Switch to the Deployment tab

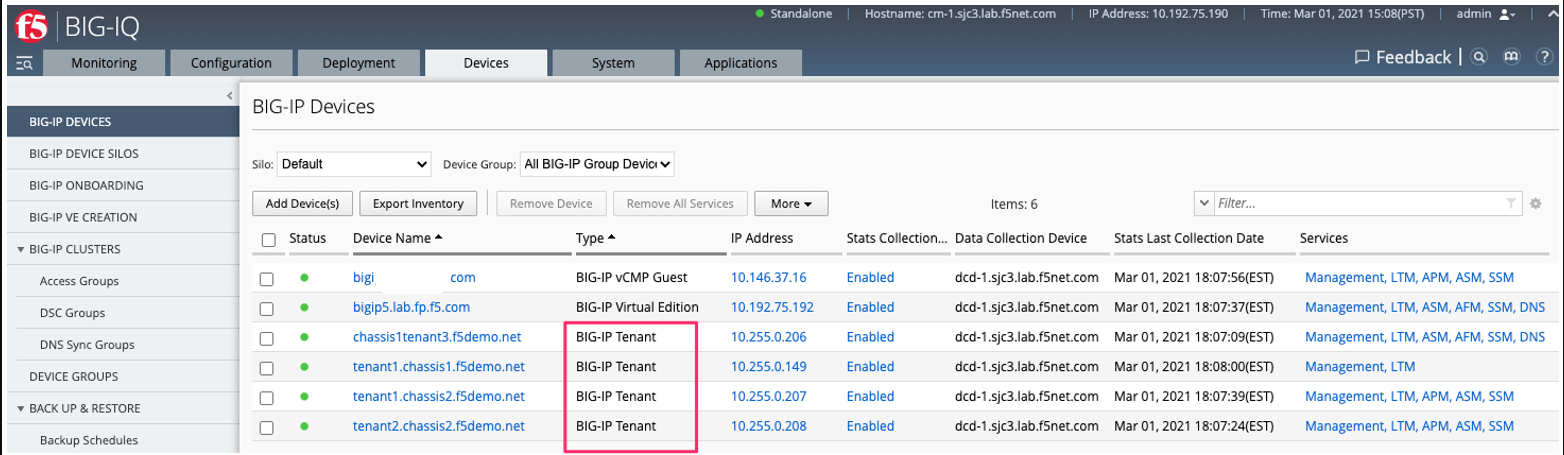(x=358, y=63)
